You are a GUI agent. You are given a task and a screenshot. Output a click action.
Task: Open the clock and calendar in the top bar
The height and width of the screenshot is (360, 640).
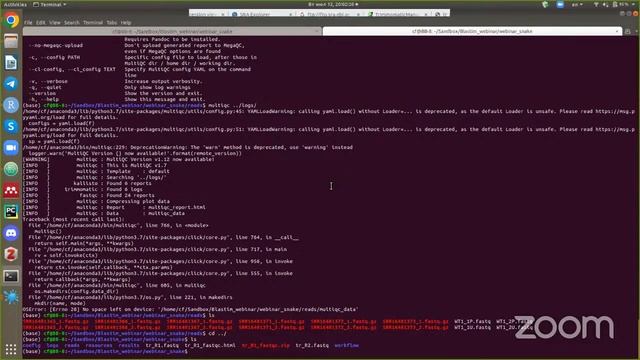pos(333,4)
